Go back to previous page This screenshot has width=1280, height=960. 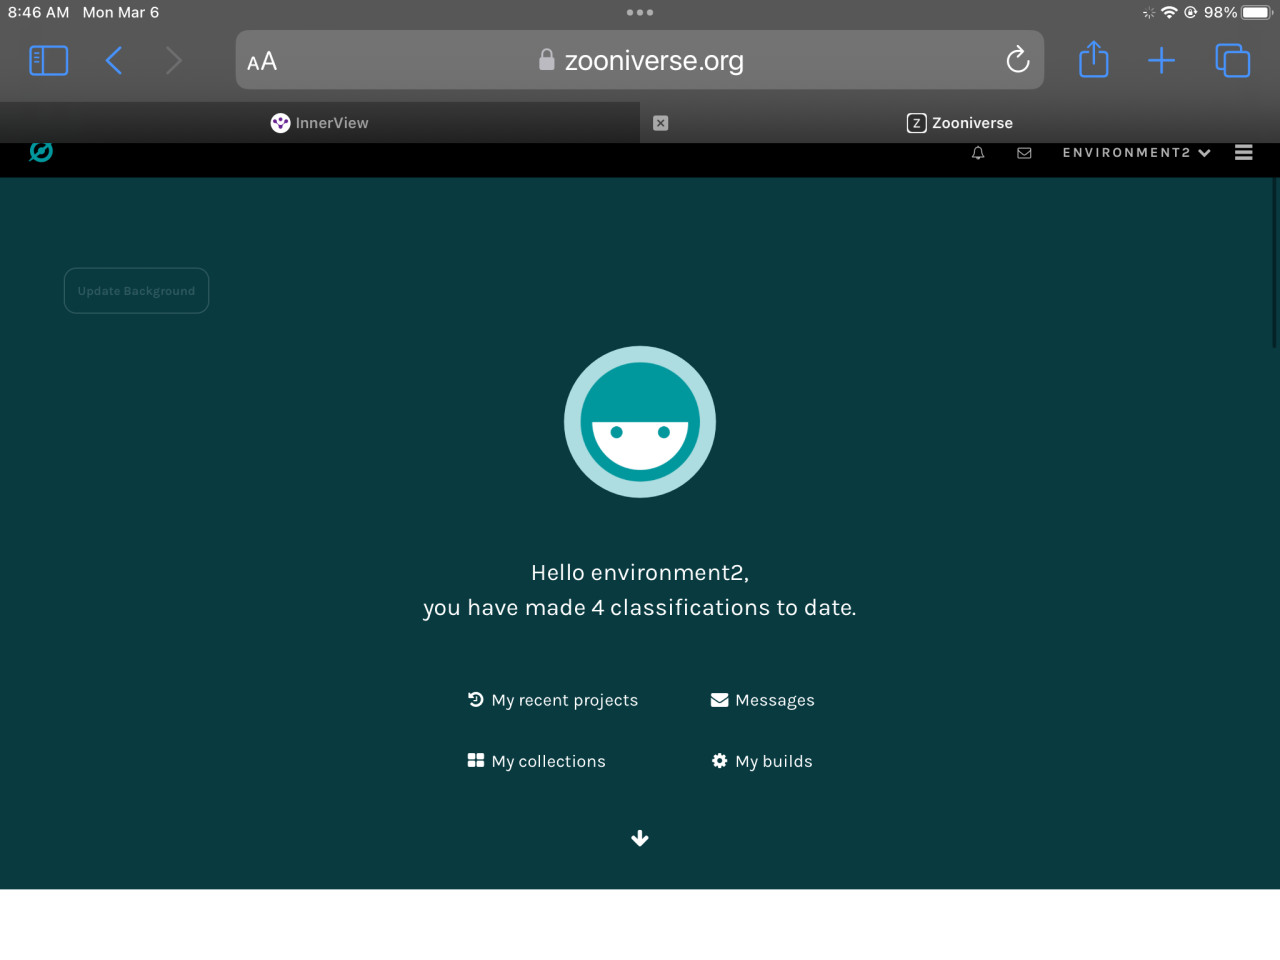pos(114,61)
